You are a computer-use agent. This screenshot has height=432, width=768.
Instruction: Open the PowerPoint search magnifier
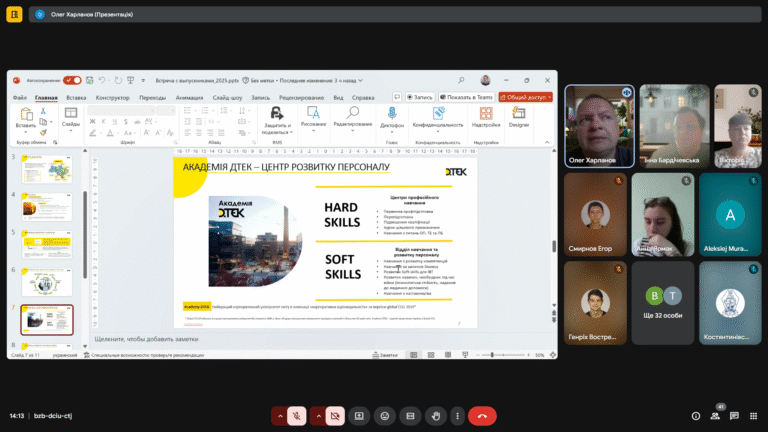point(461,80)
